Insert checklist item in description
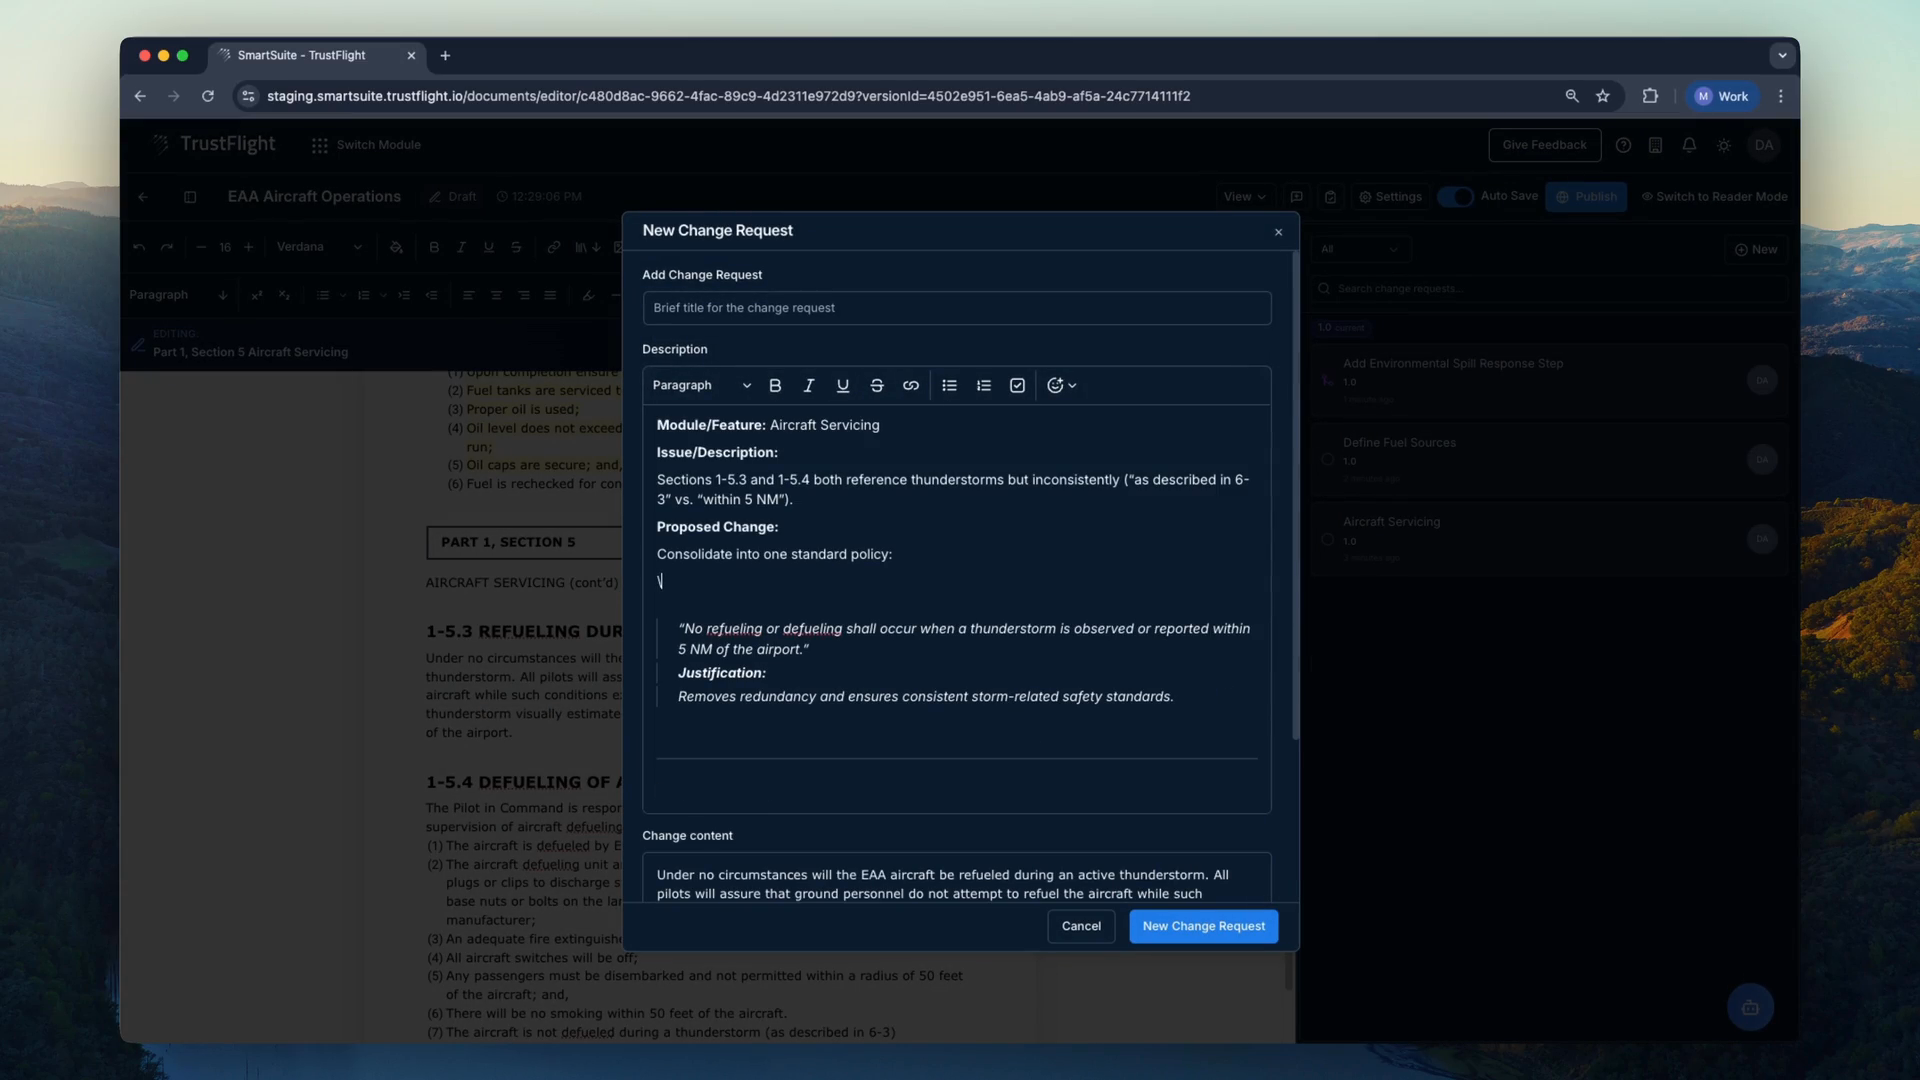1920x1080 pixels. tap(1017, 385)
